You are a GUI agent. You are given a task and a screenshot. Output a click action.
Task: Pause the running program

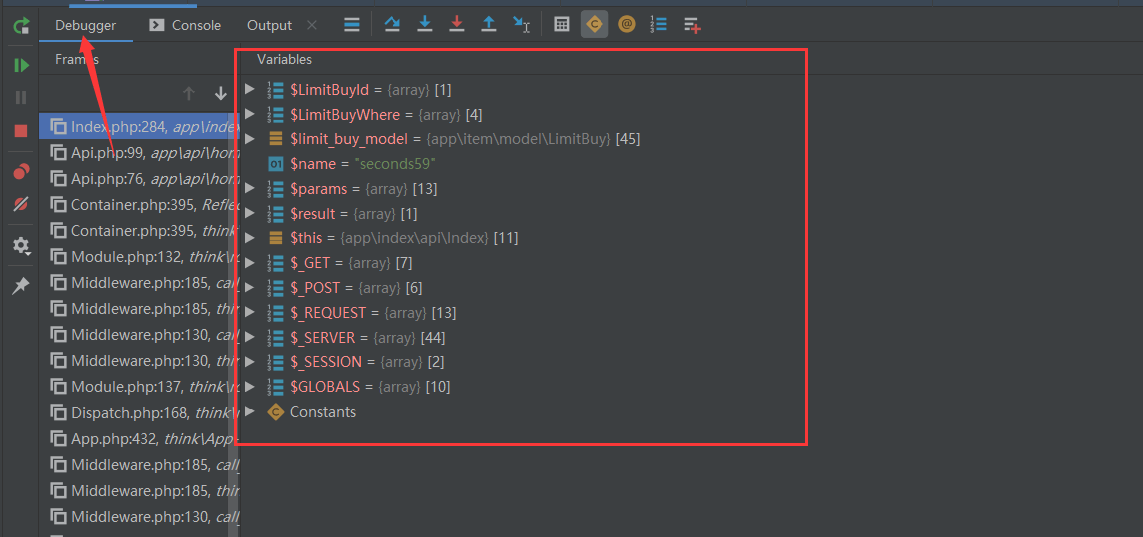point(21,98)
